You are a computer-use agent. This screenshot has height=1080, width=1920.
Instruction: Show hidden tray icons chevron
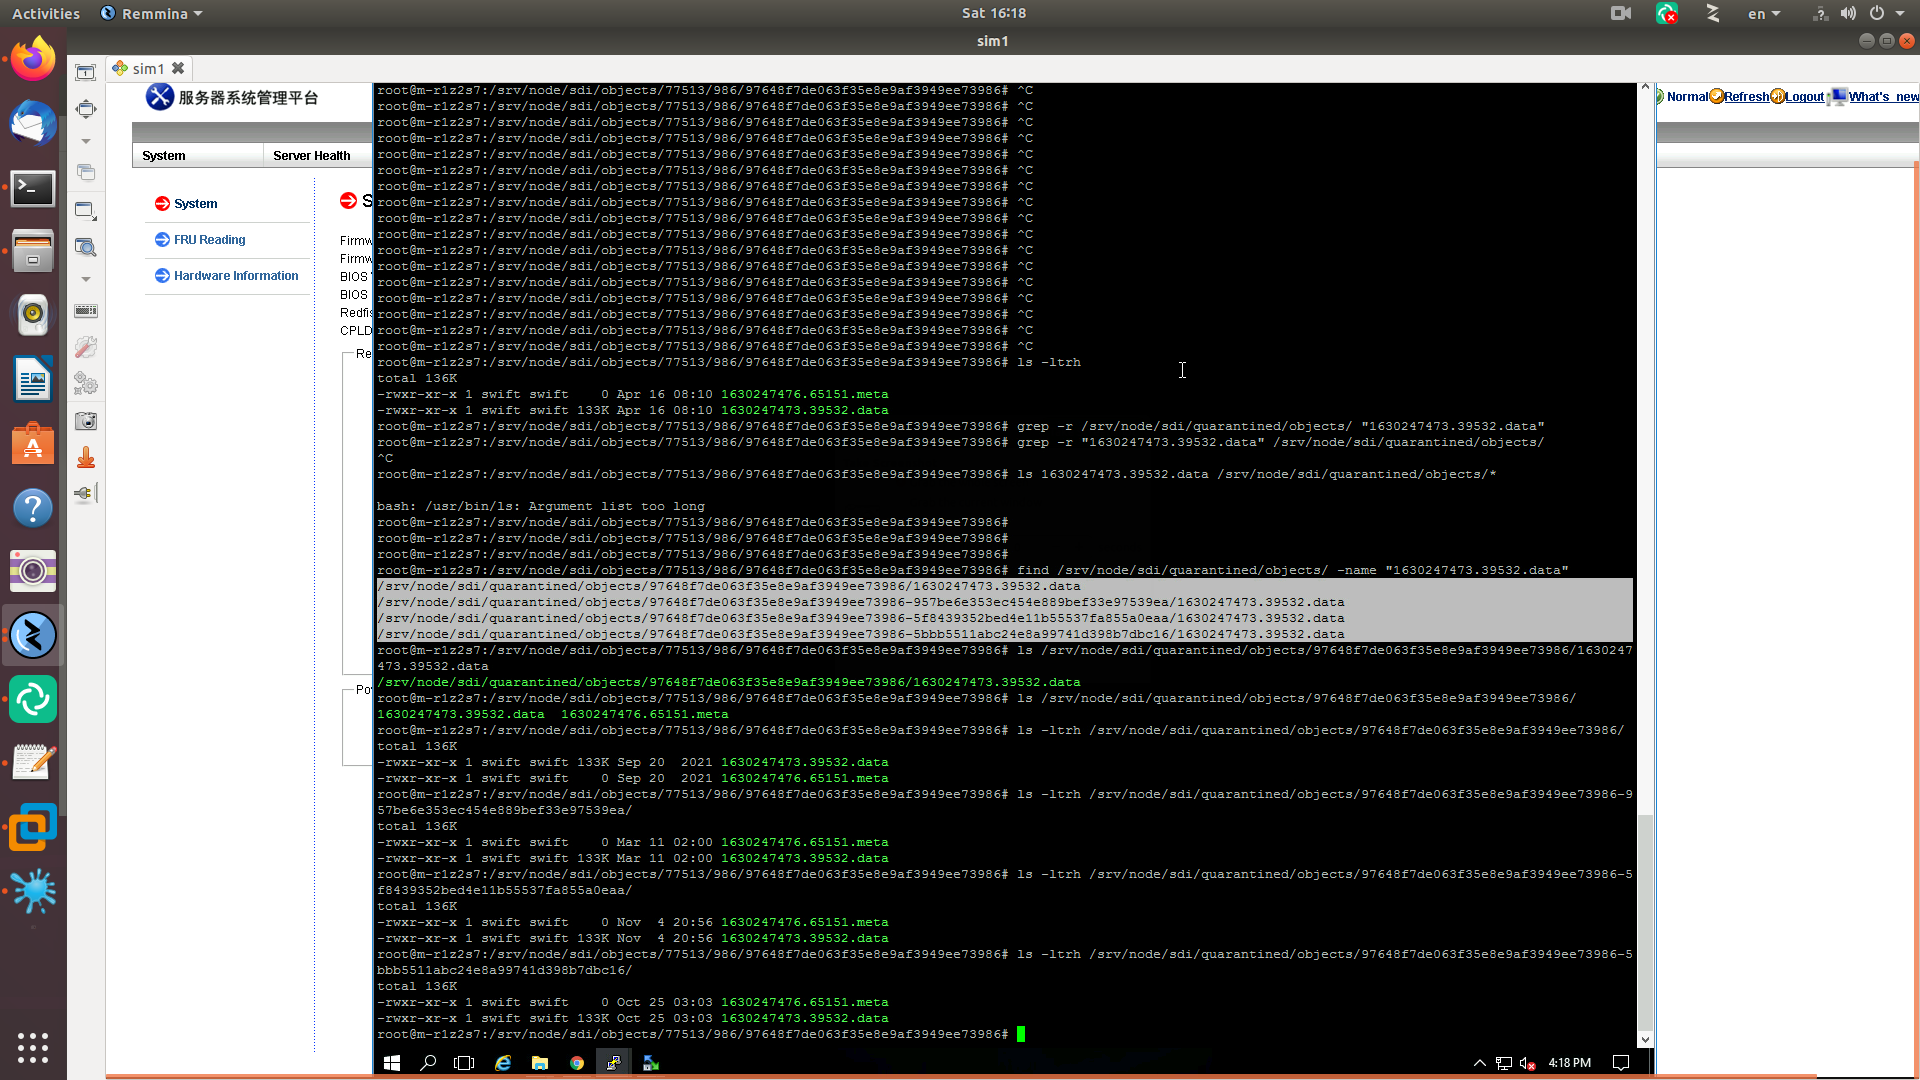[1479, 1063]
